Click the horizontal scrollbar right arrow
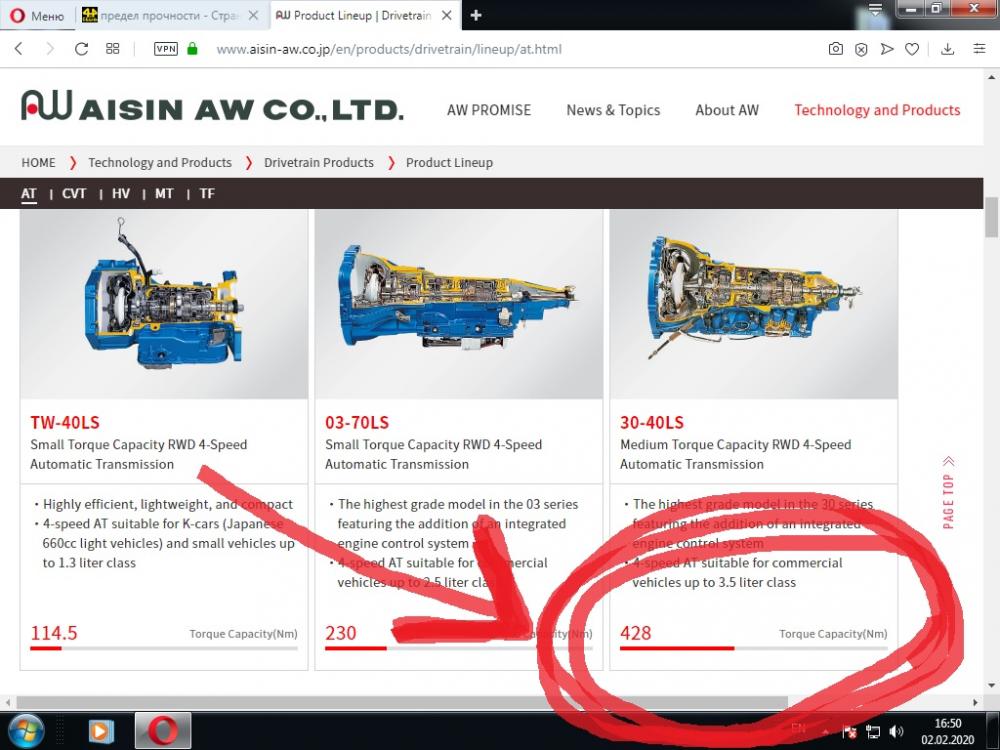 click(x=975, y=702)
